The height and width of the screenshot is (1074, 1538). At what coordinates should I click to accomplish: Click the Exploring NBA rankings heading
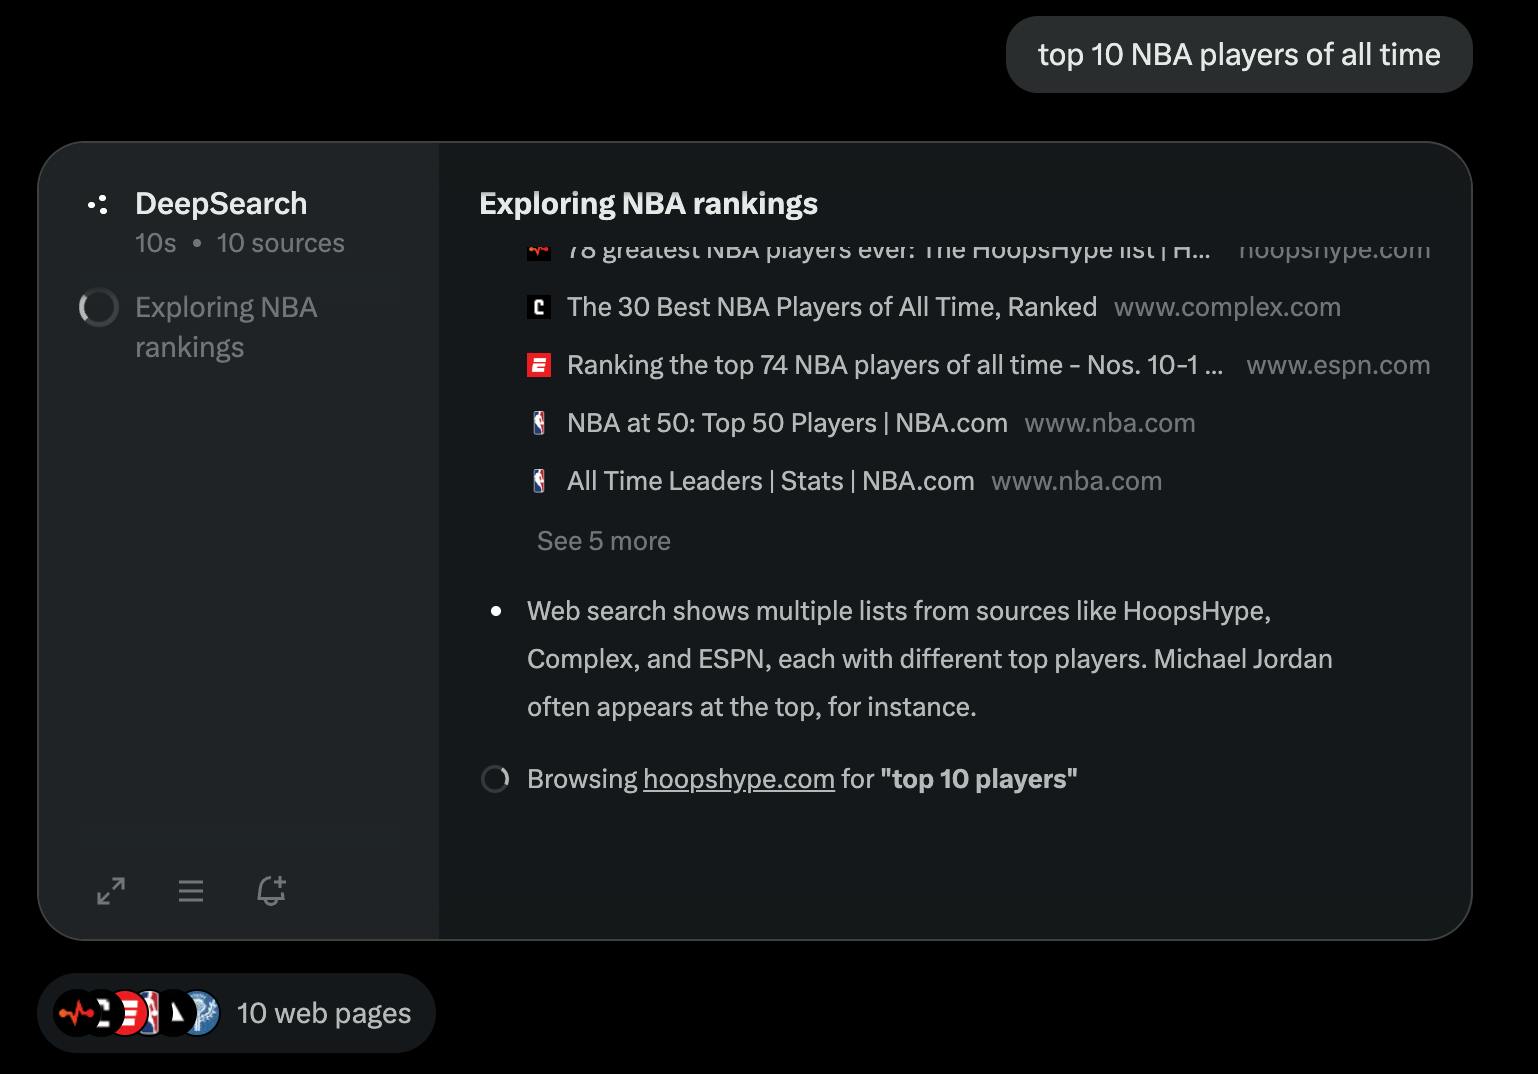coord(648,204)
